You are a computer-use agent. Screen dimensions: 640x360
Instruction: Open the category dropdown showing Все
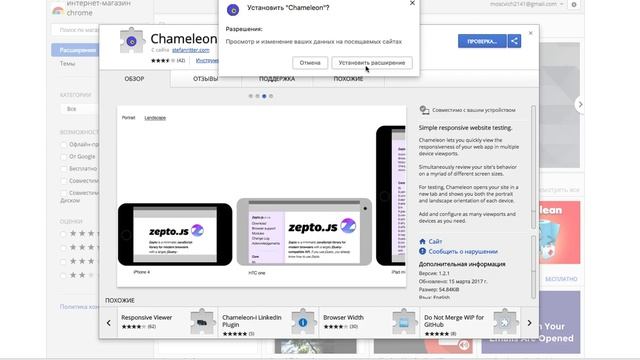(x=80, y=109)
